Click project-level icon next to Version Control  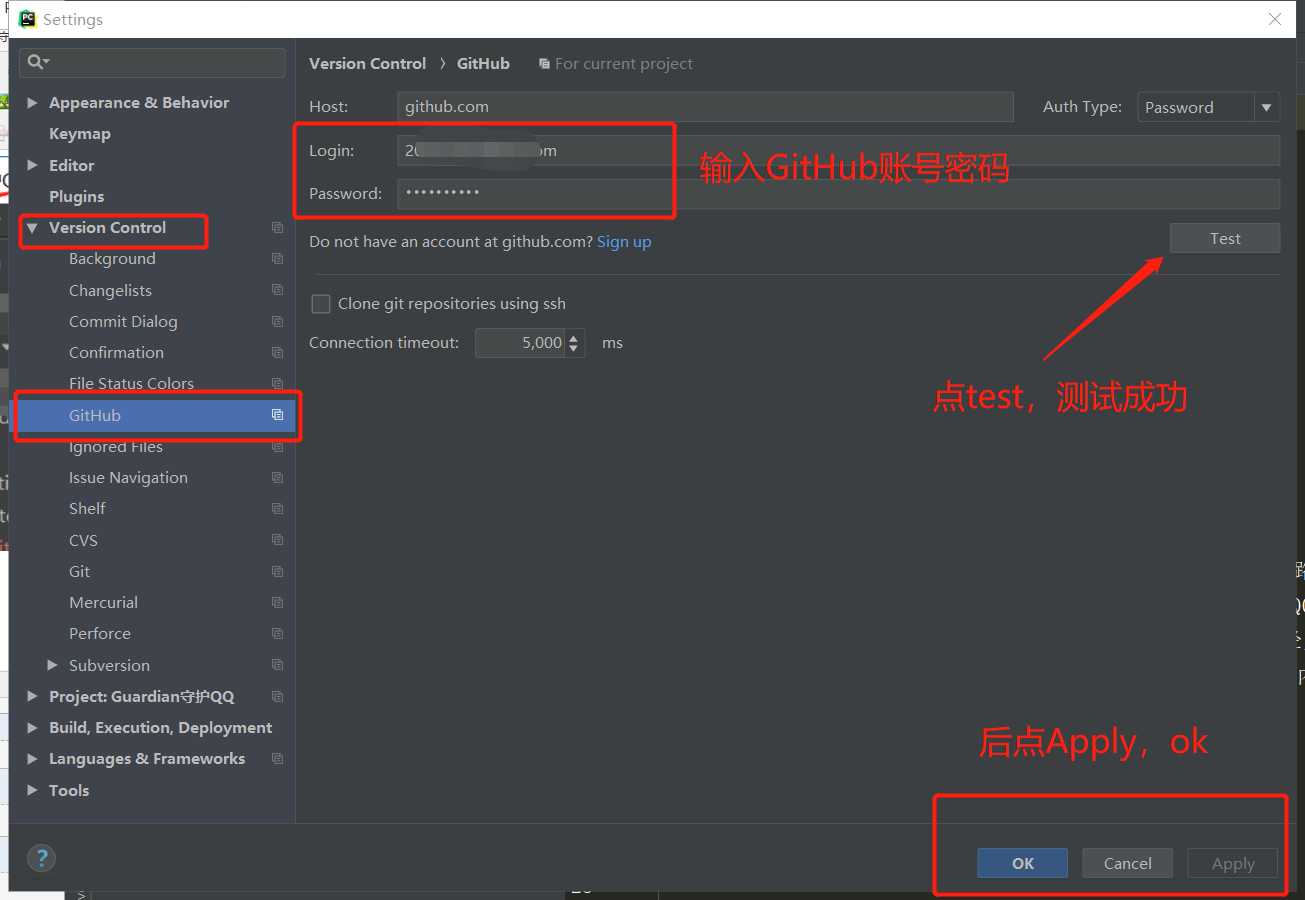[x=277, y=228]
